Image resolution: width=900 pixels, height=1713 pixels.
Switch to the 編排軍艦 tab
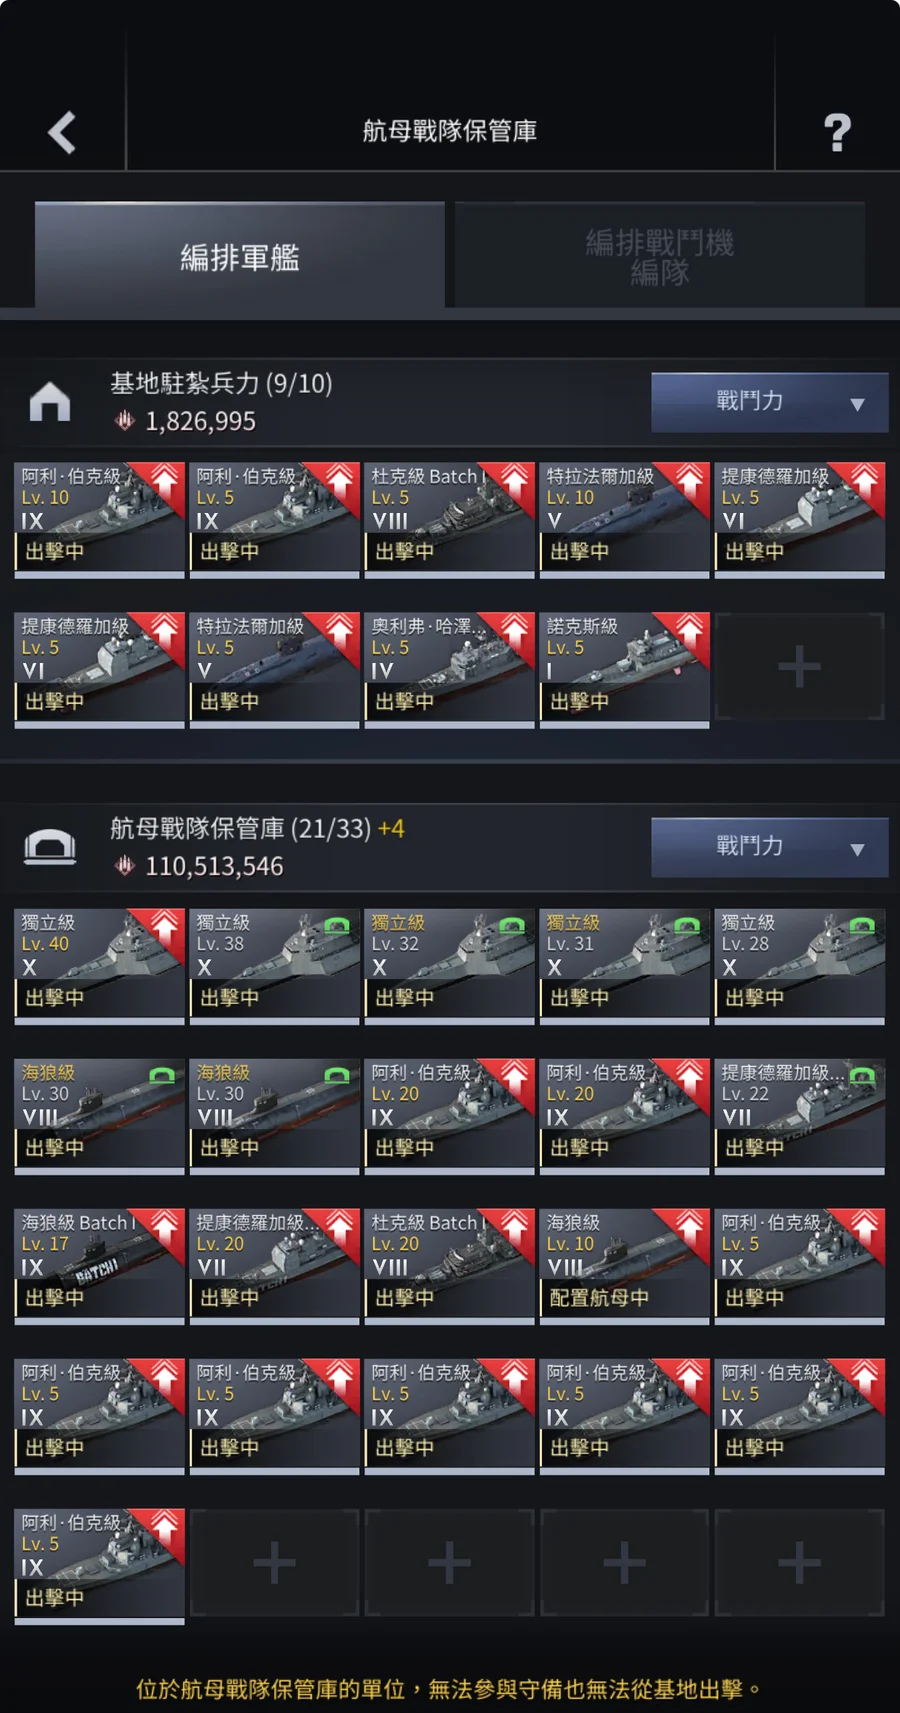240,256
